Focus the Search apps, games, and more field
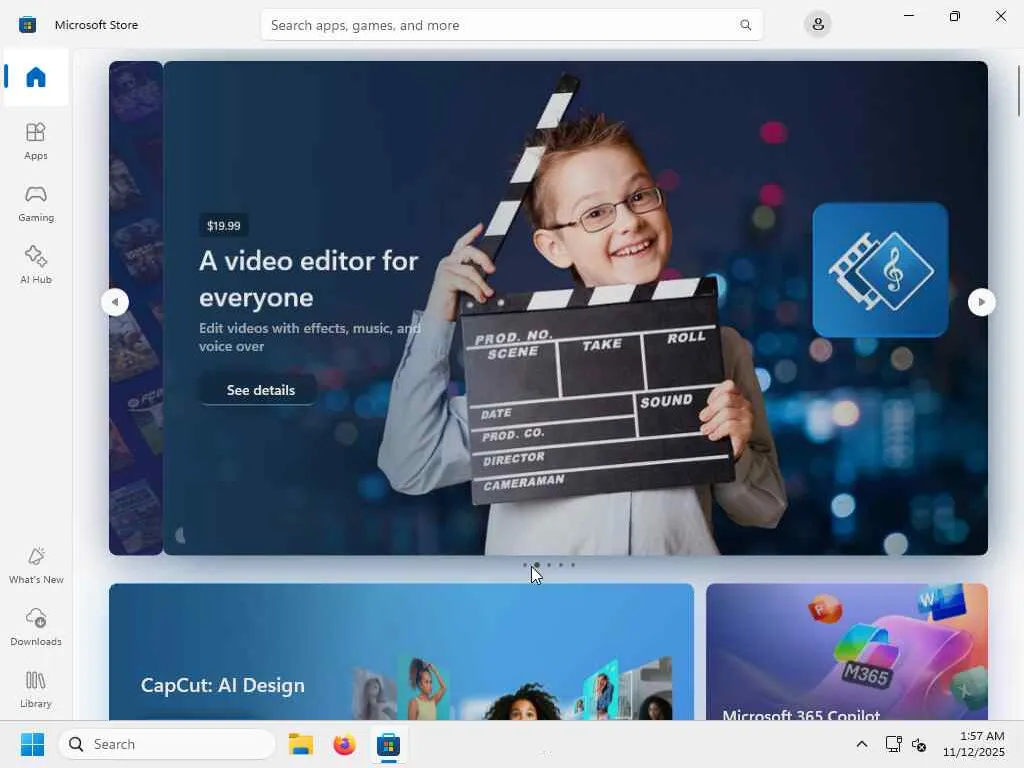This screenshot has height=768, width=1024. pos(511,25)
